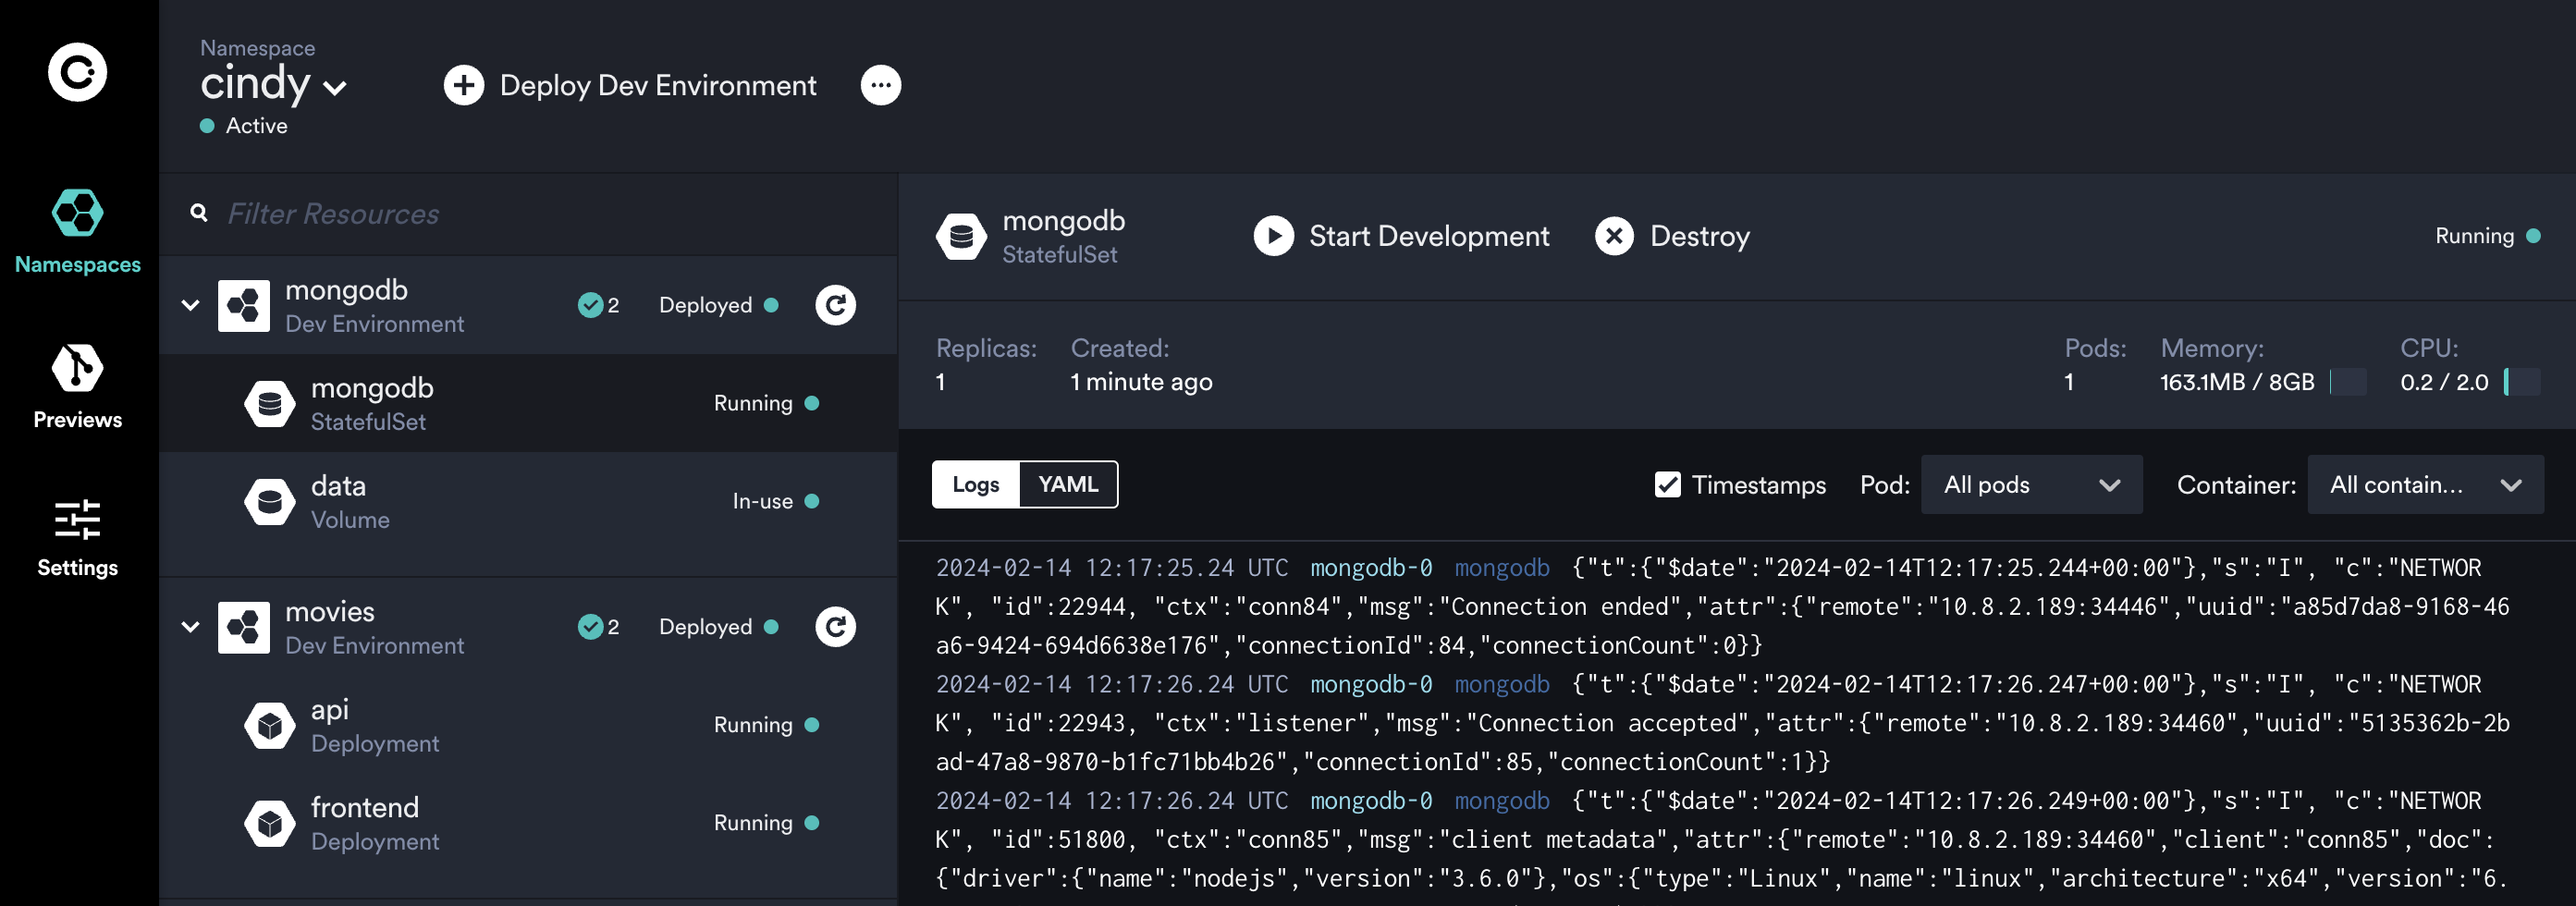Open the Settings sliders icon
This screenshot has height=906, width=2576.
[x=77, y=520]
